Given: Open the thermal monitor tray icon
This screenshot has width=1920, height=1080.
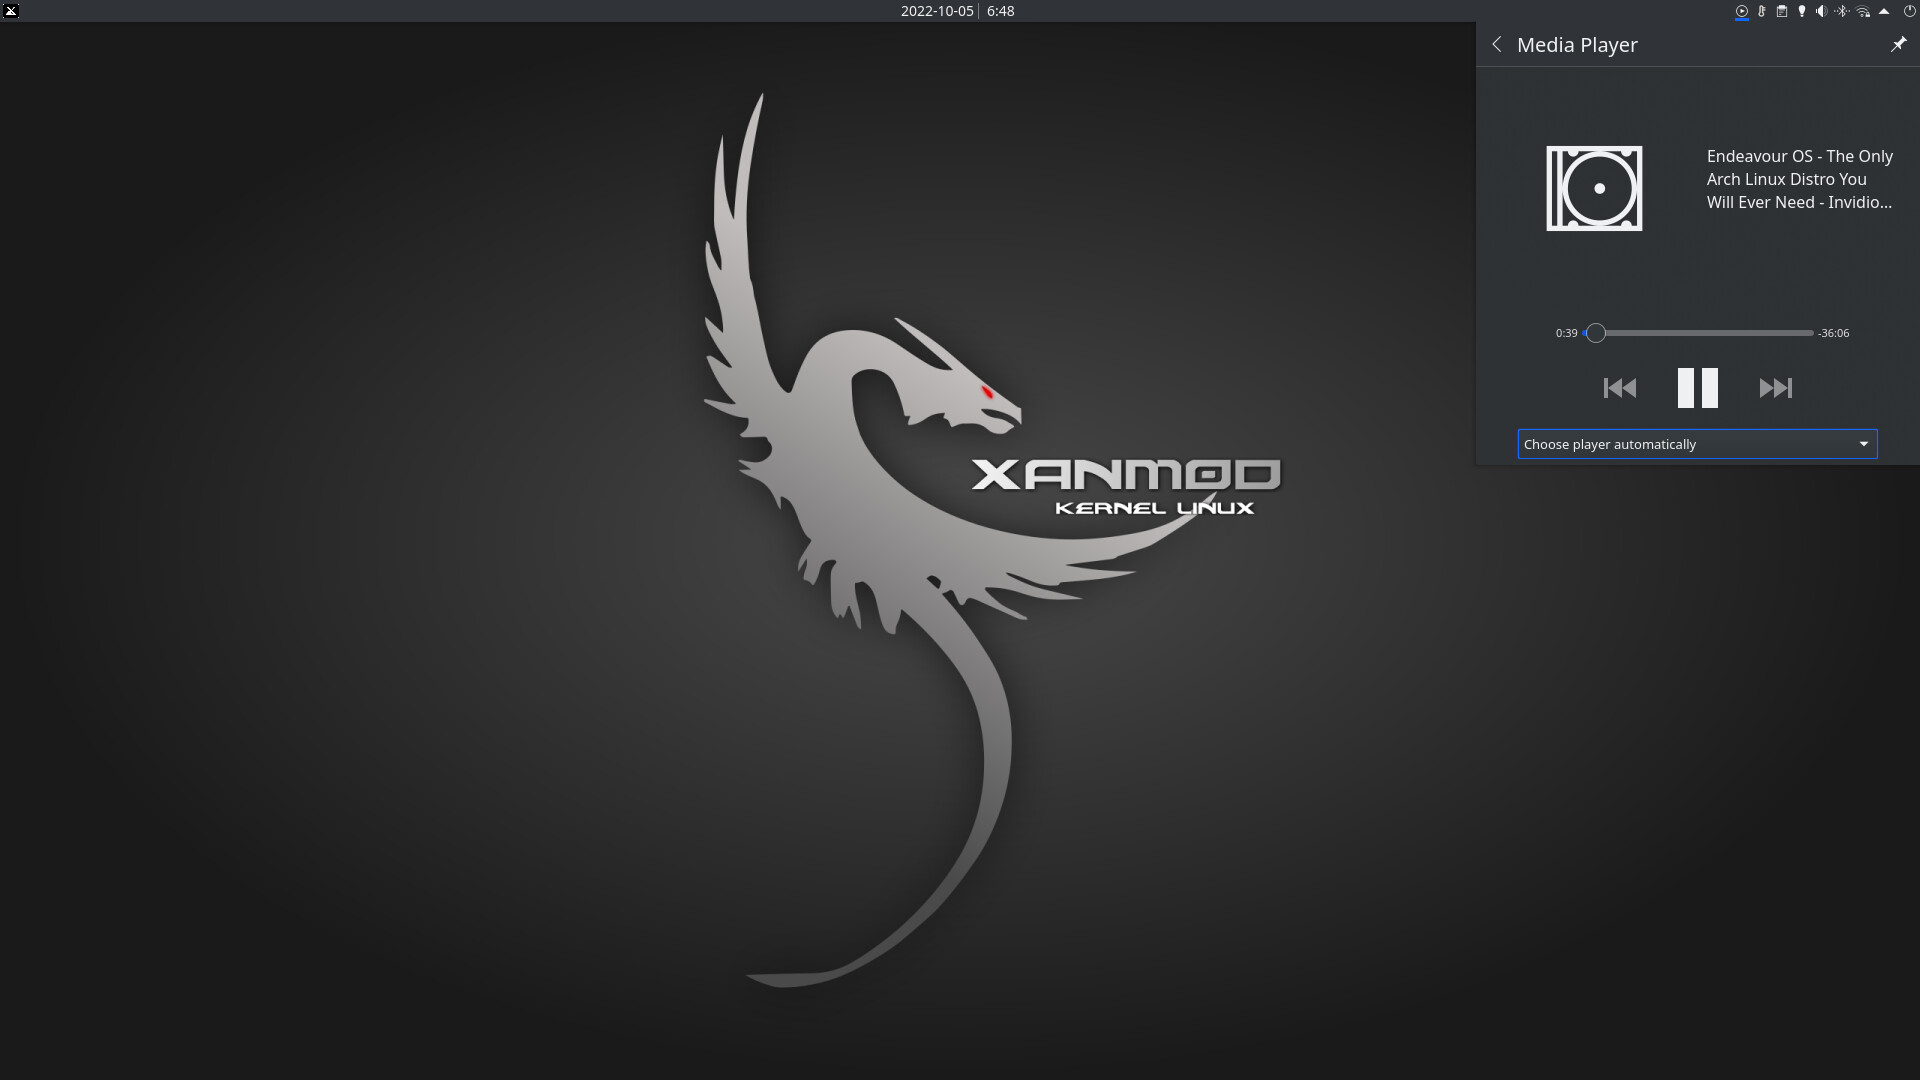Looking at the screenshot, I should pyautogui.click(x=1762, y=11).
